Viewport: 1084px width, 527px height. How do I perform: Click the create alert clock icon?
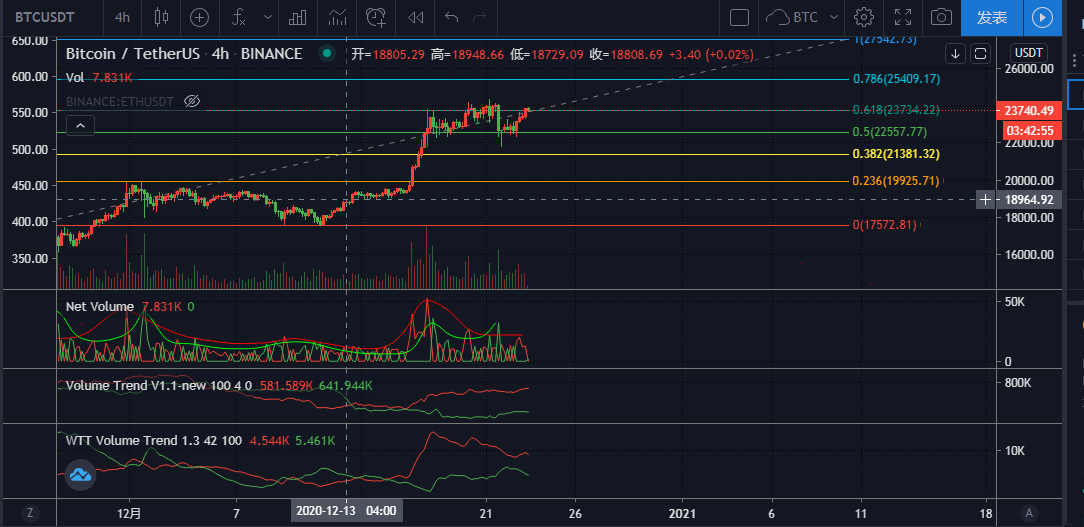click(376, 17)
